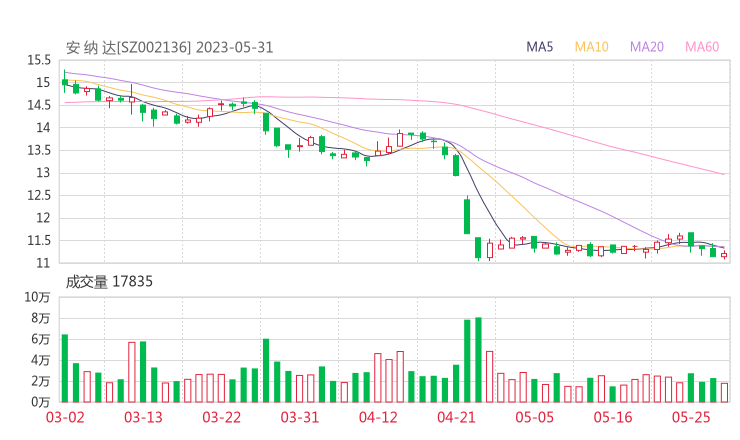
Task: Click the MA10 legend label
Action: pyautogui.click(x=591, y=47)
